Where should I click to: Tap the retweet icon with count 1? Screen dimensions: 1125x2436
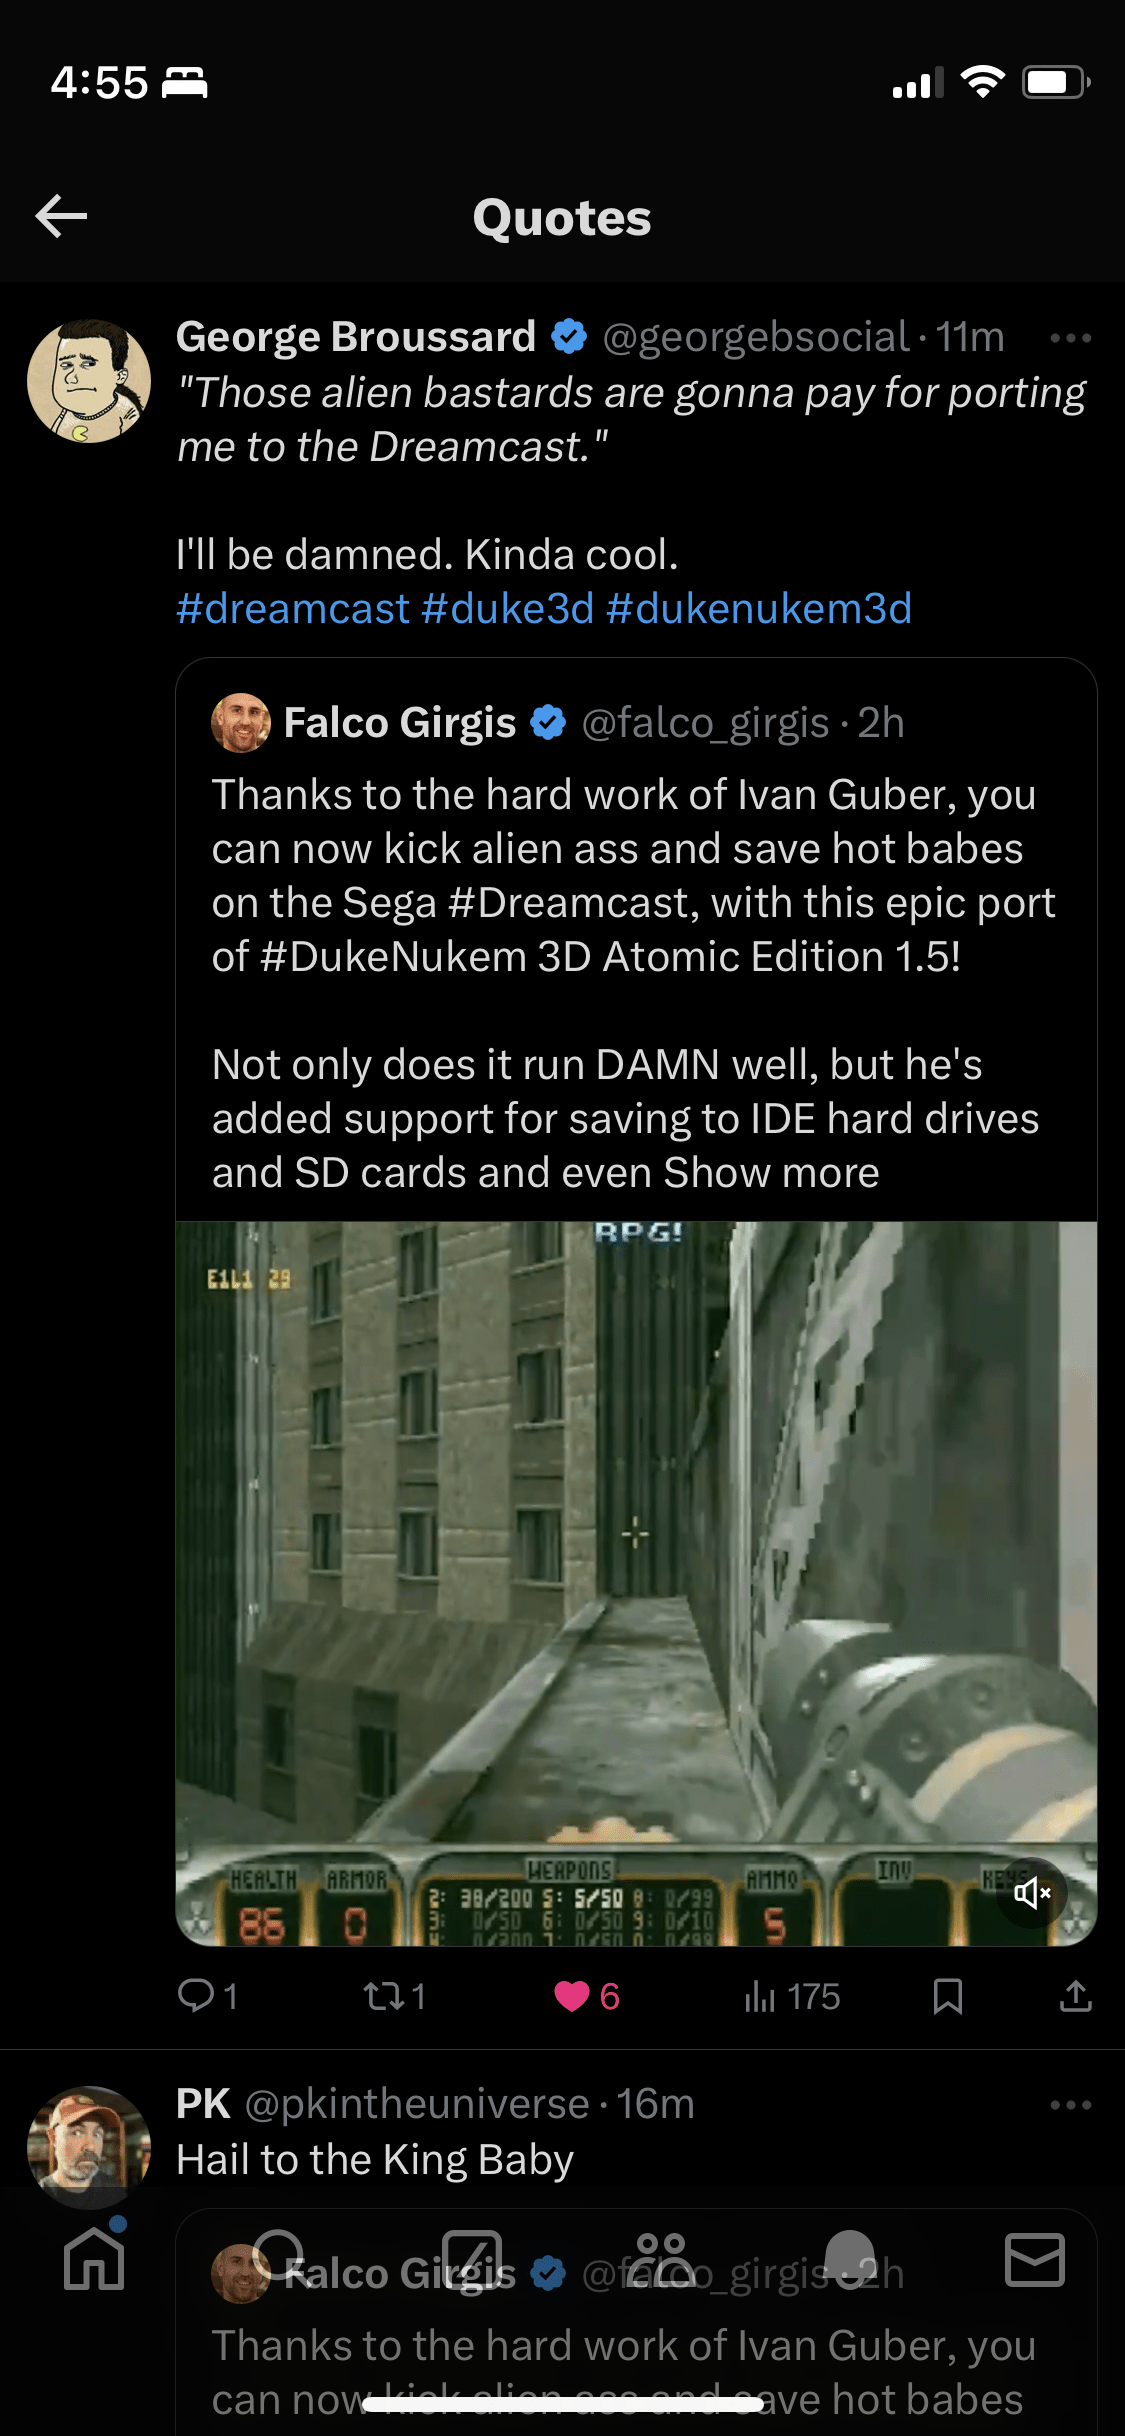pyautogui.click(x=382, y=1997)
